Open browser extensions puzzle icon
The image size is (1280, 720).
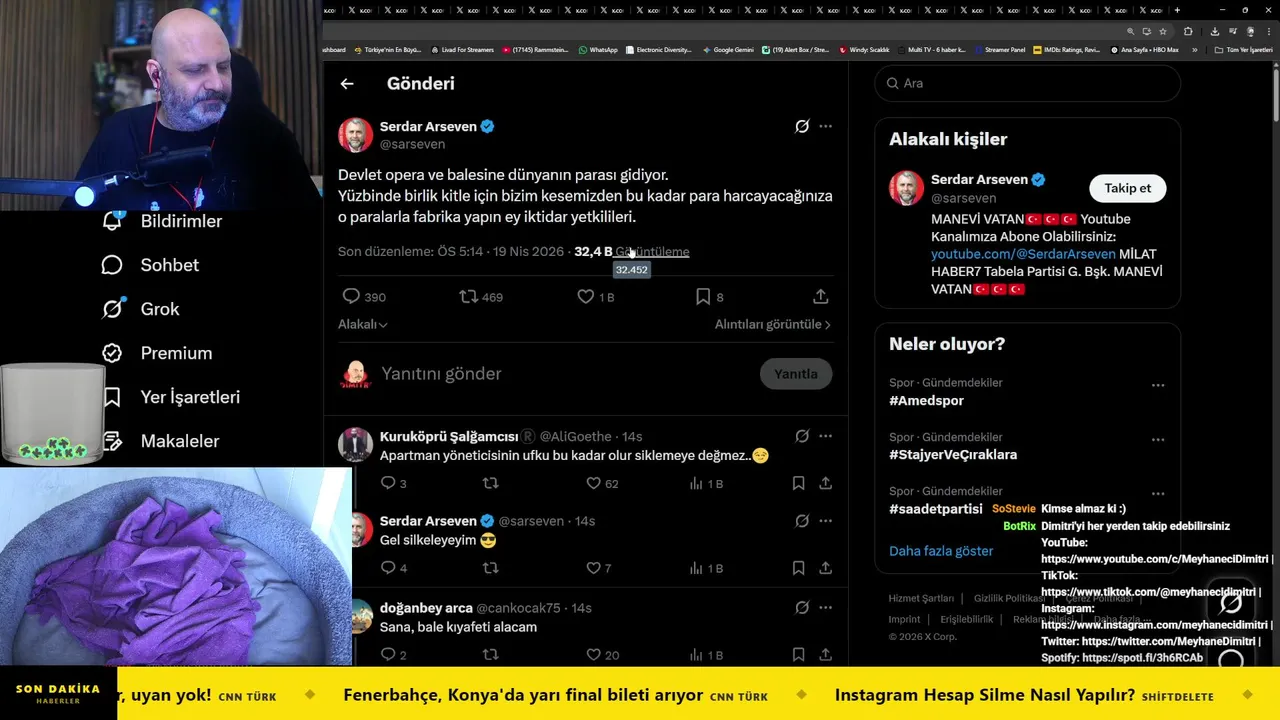point(1188,31)
